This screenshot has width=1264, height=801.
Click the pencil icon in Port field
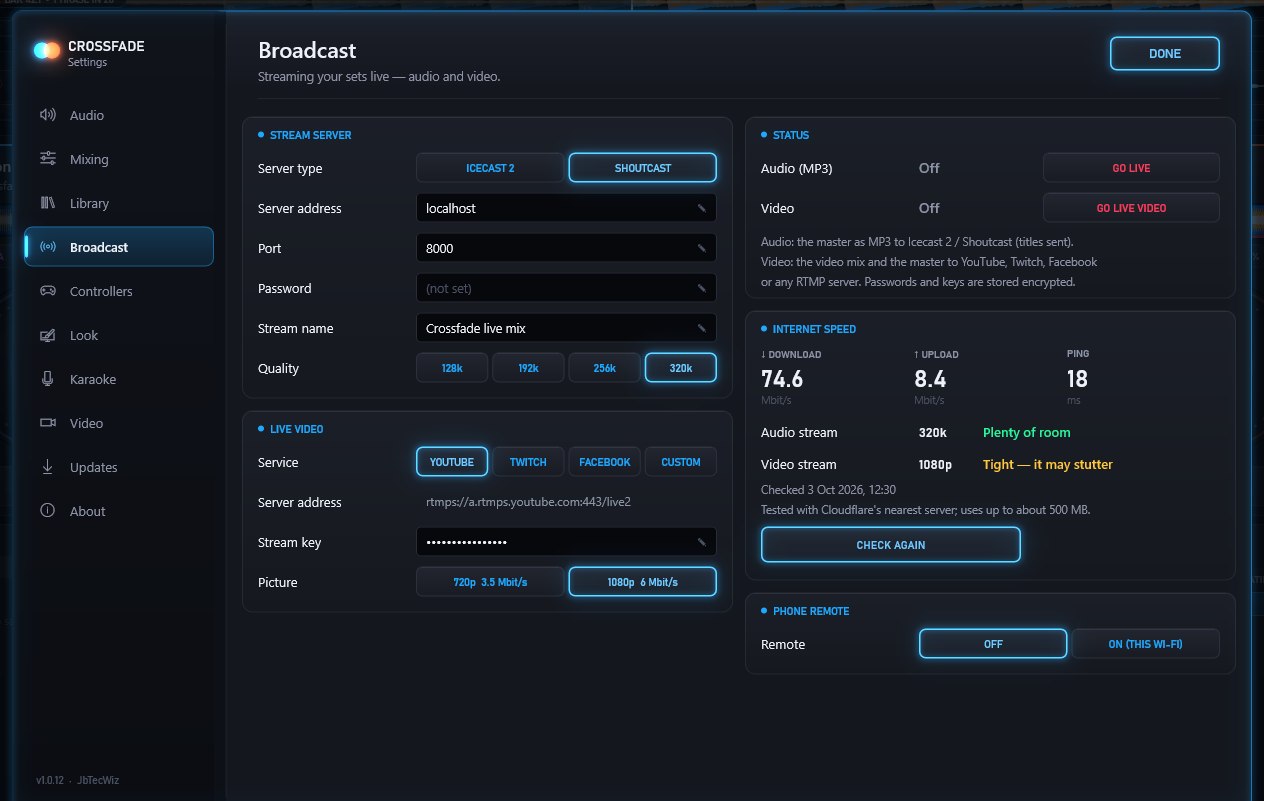pyautogui.click(x=702, y=248)
